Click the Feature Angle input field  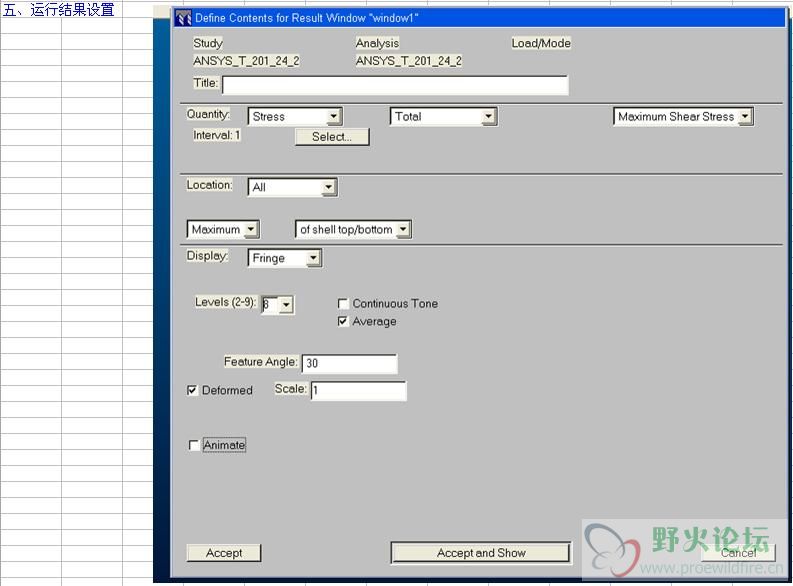(x=349, y=364)
